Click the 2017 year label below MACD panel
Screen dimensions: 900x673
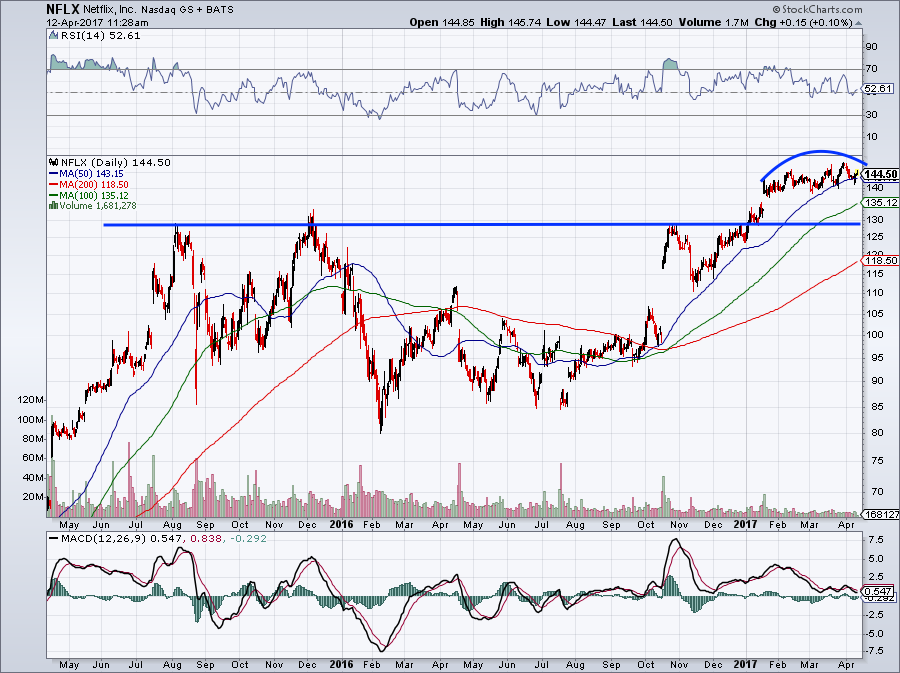[747, 664]
